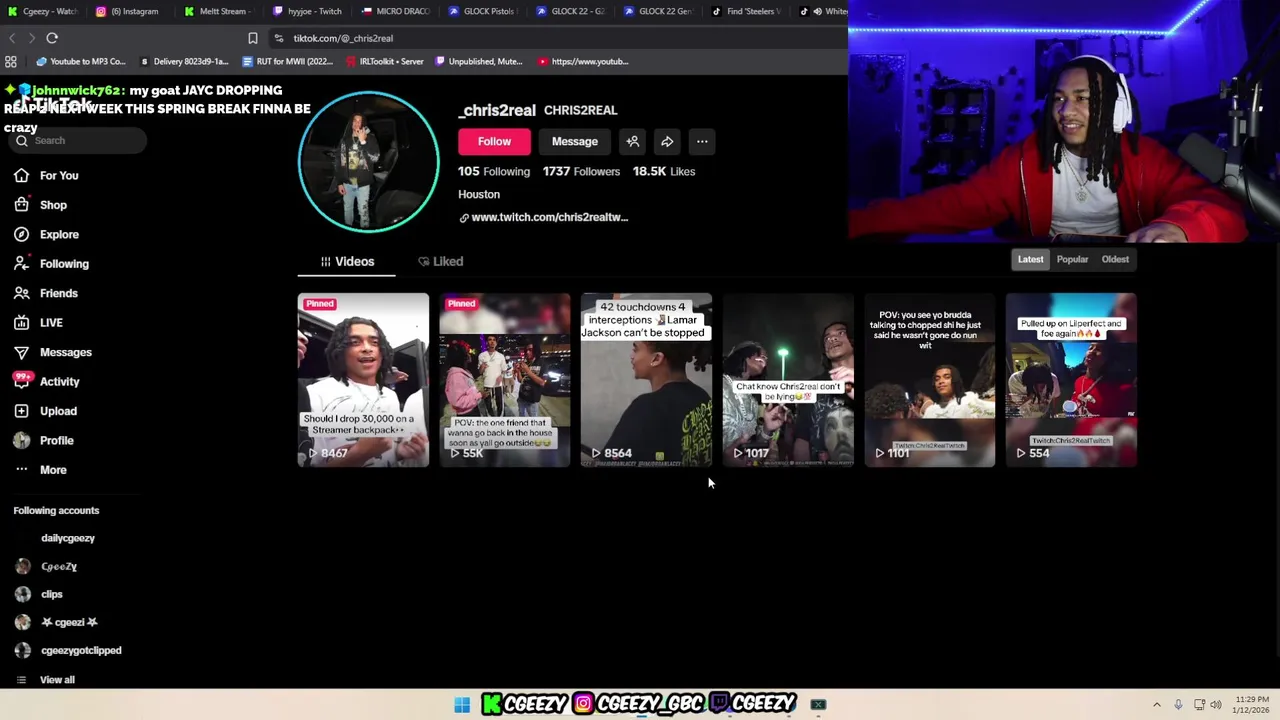
Task: Open the IRLToolkit Server bookmark
Action: 384,62
